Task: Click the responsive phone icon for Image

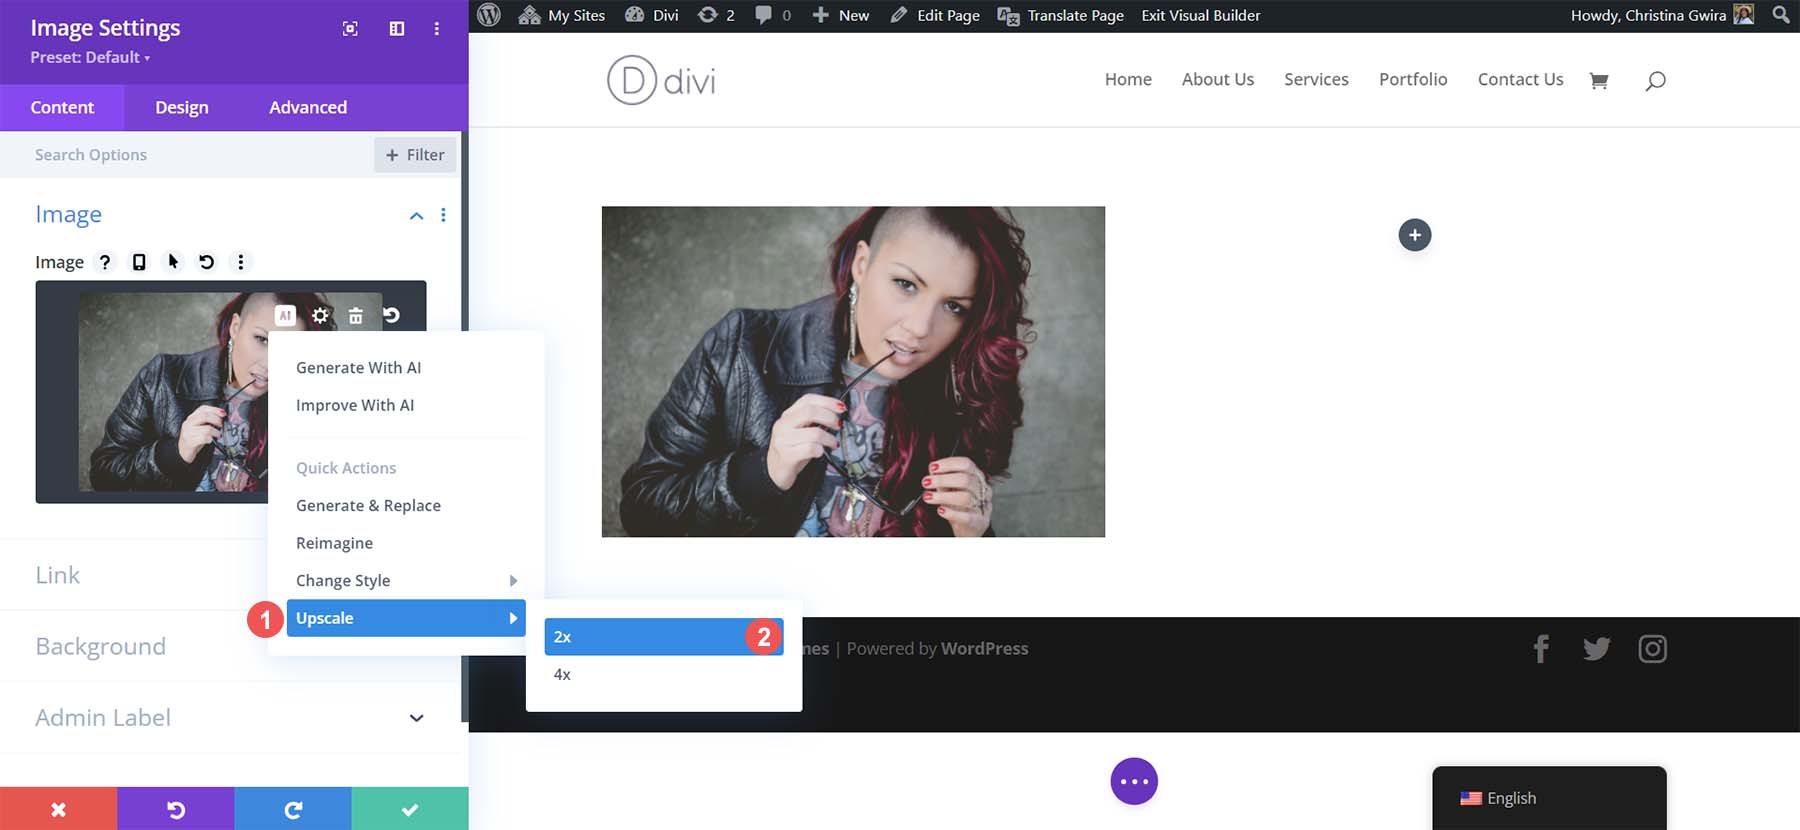Action: pos(139,262)
